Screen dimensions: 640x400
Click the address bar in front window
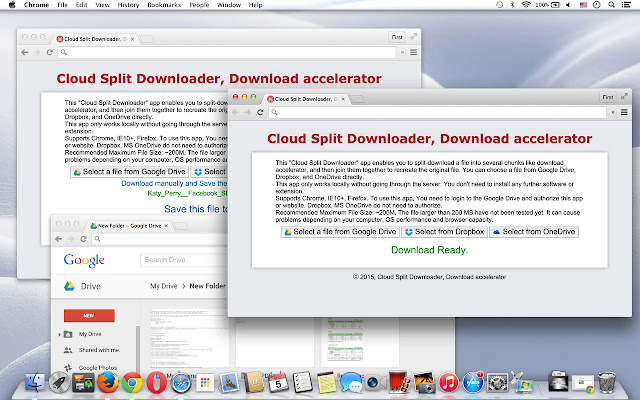point(438,112)
